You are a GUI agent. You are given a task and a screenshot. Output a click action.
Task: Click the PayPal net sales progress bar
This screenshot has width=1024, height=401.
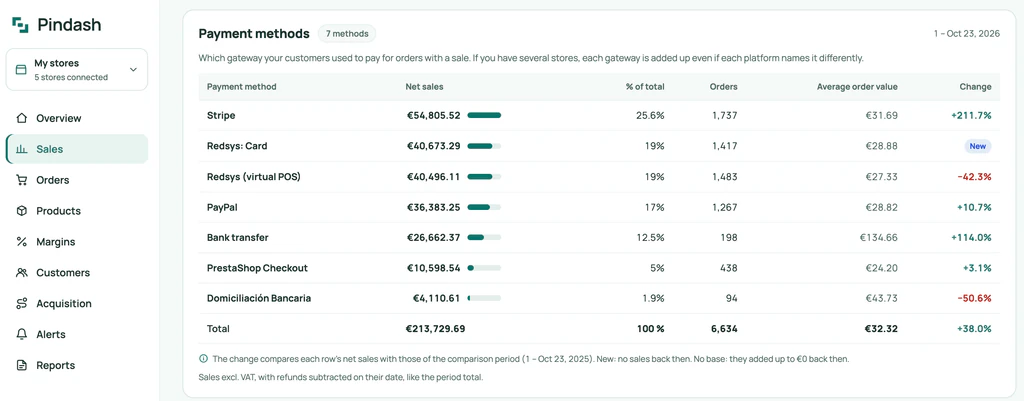(484, 208)
